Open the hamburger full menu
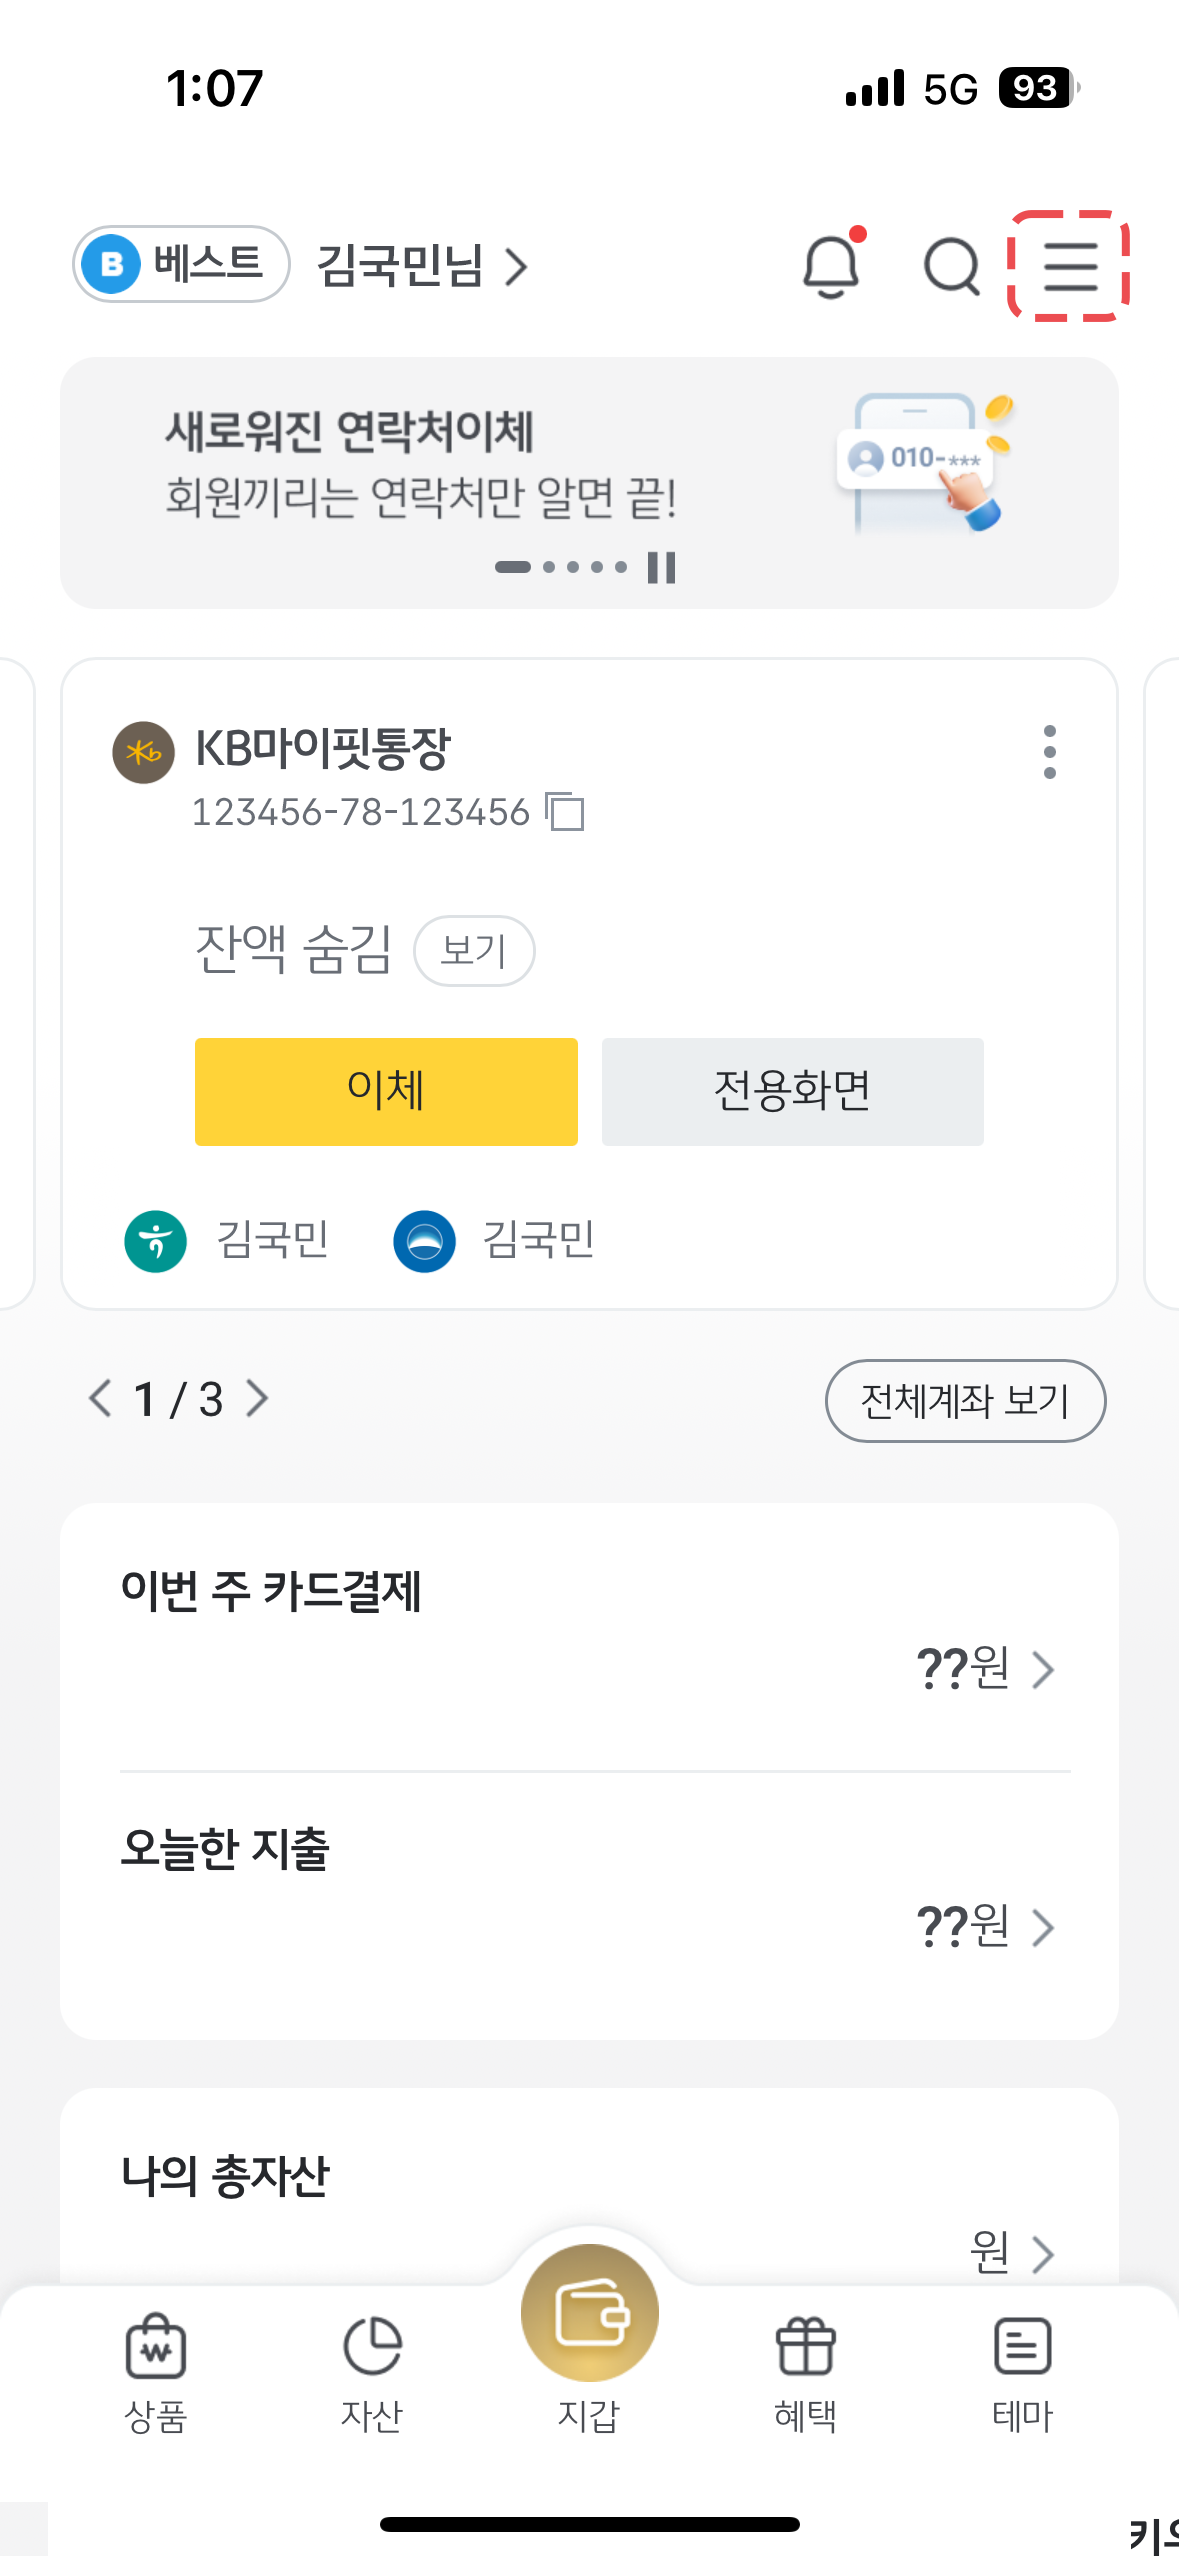 pos(1070,266)
